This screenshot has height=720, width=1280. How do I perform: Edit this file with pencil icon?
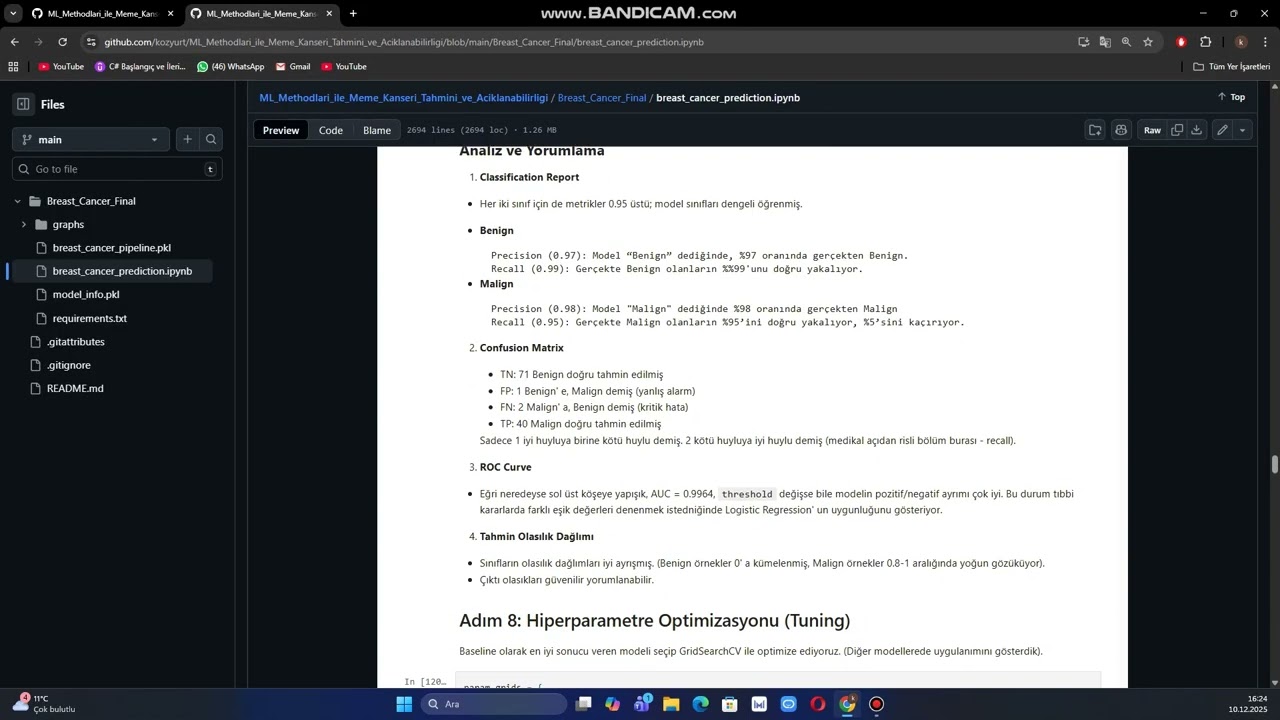click(1222, 130)
